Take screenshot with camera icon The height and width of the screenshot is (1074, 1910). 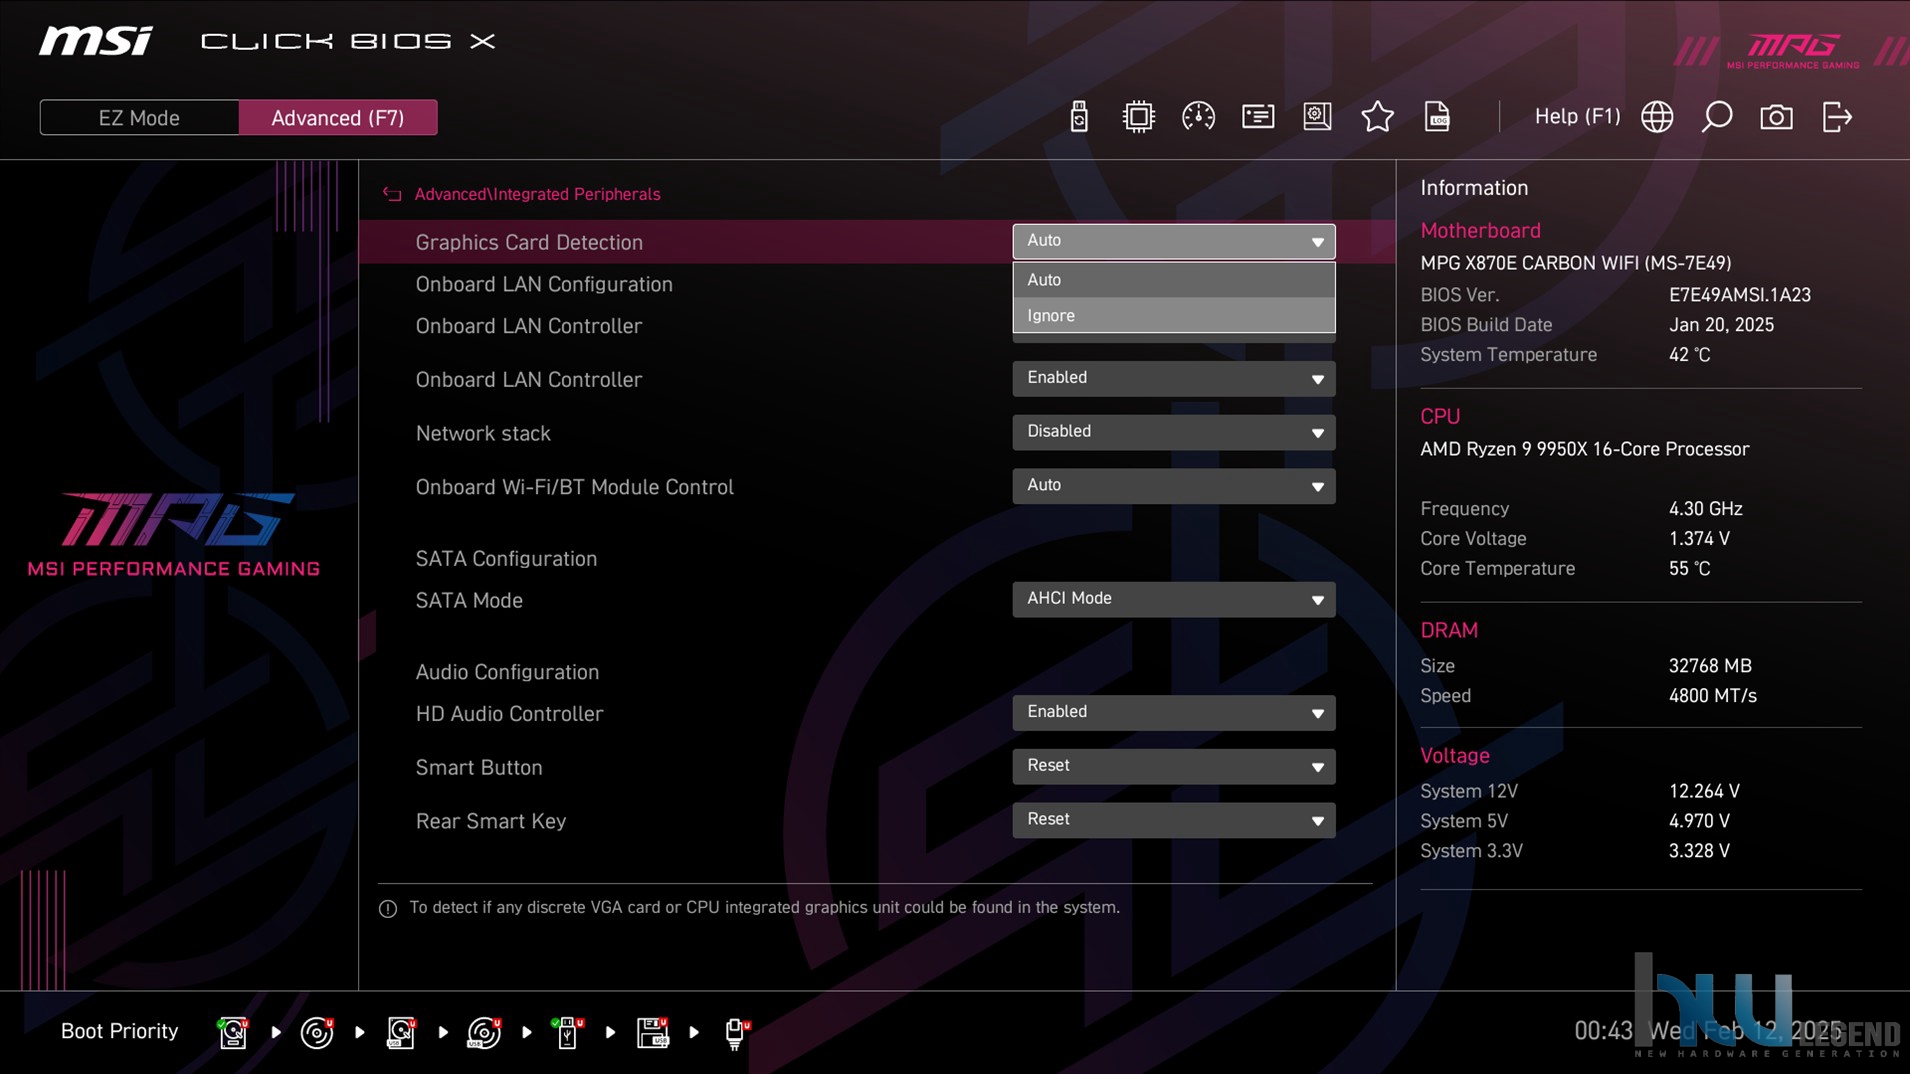click(x=1776, y=117)
